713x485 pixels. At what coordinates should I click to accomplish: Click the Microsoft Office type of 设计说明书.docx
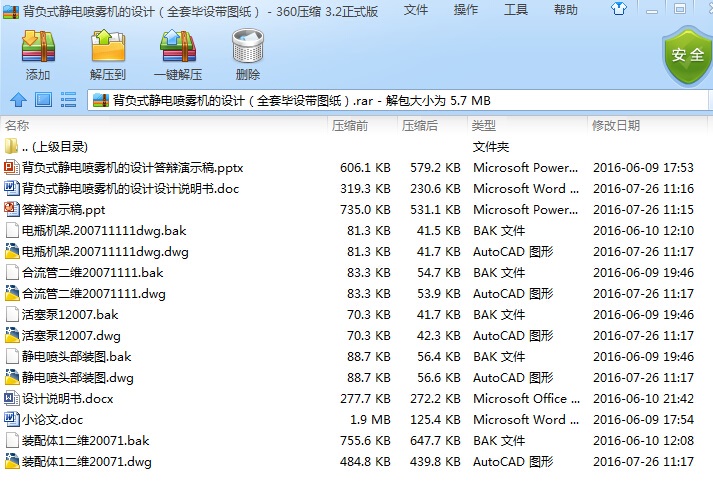pos(527,399)
